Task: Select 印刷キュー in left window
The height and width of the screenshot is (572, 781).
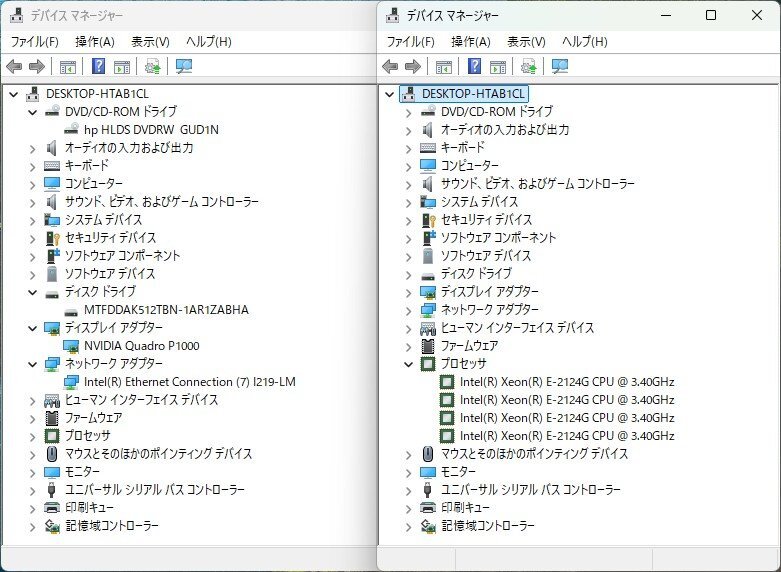Action: [x=90, y=508]
